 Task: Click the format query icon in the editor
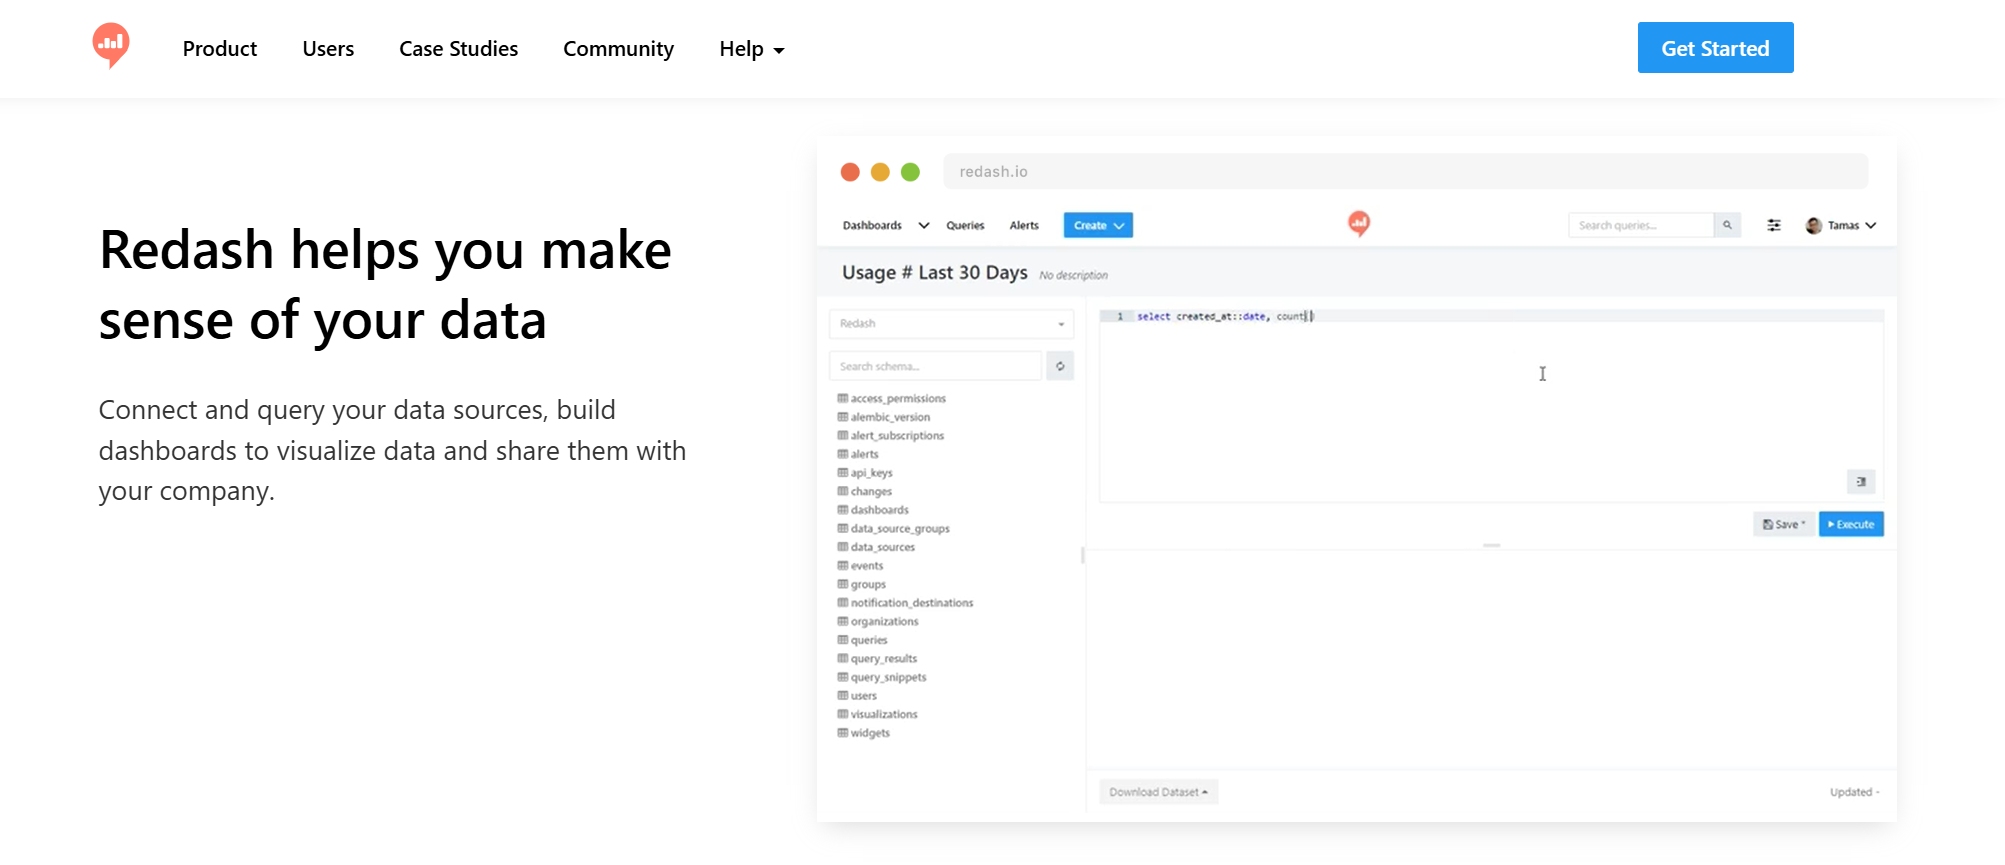point(1860,482)
